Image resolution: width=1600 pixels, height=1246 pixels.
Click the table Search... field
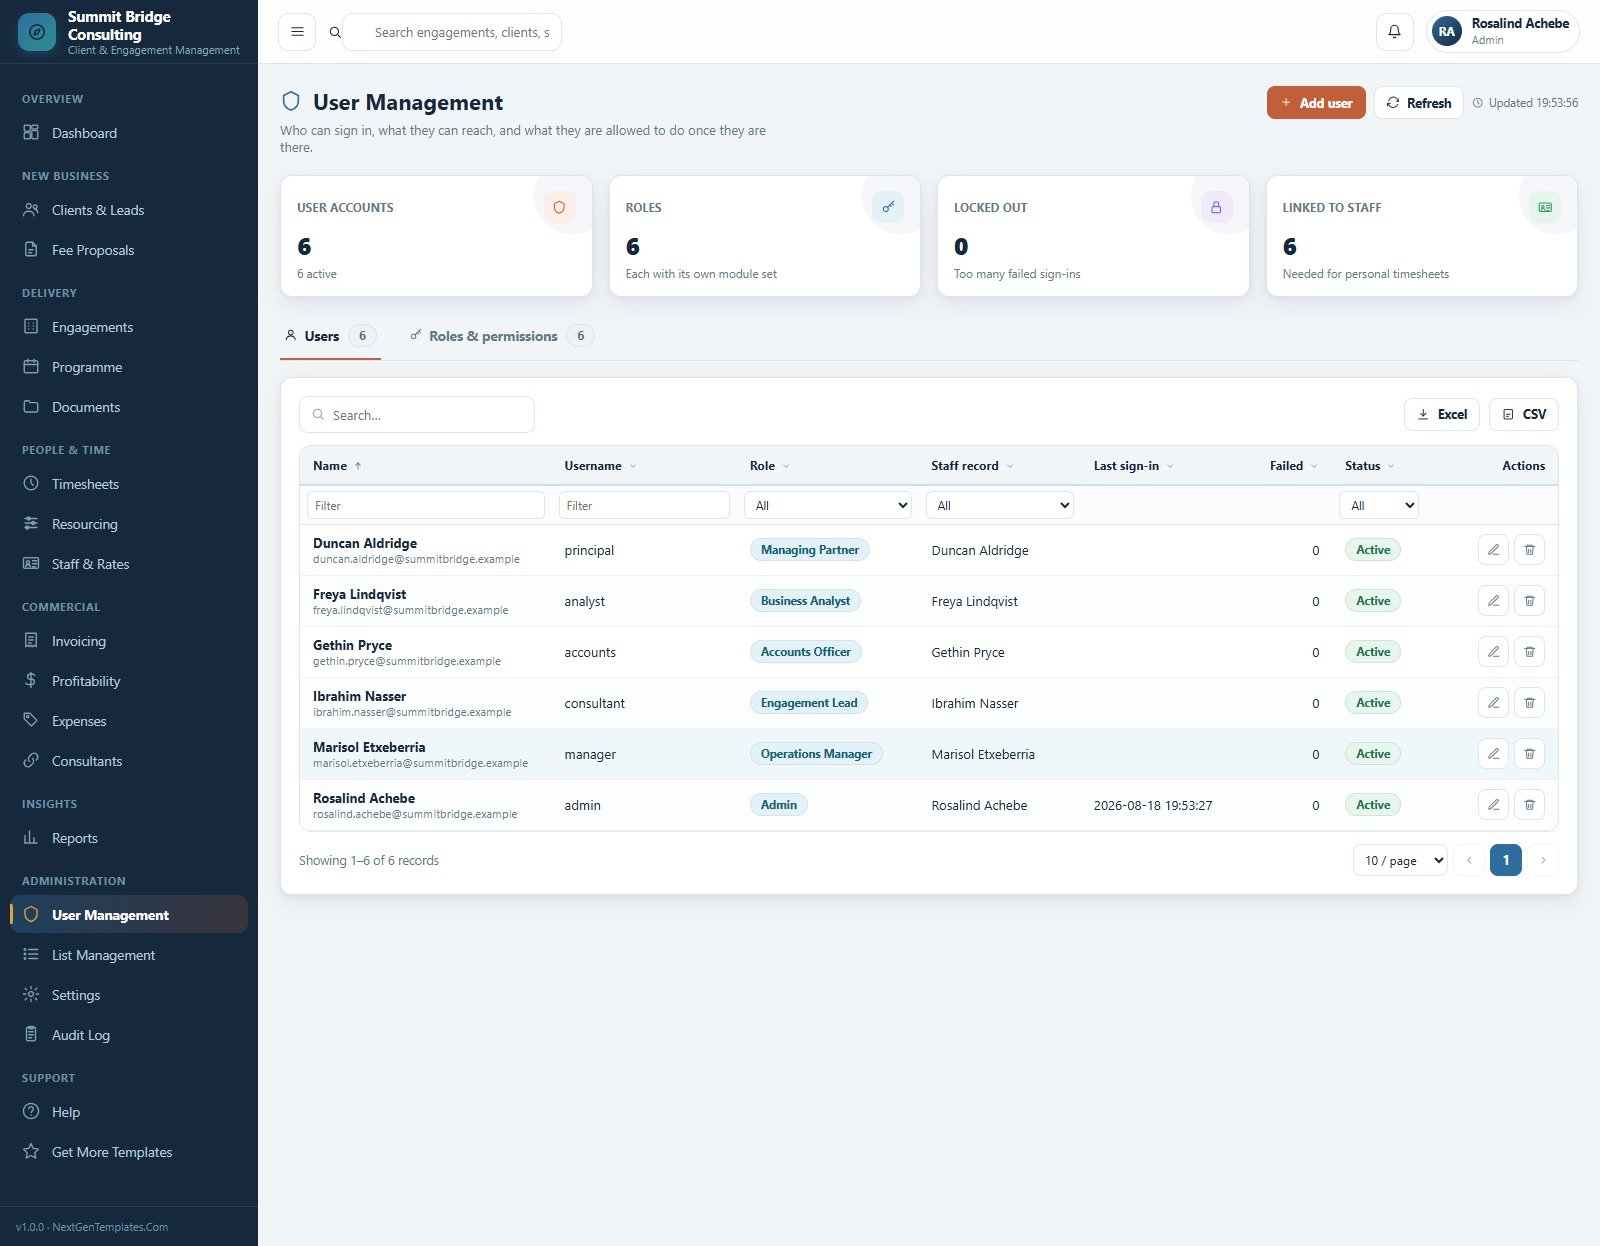417,414
